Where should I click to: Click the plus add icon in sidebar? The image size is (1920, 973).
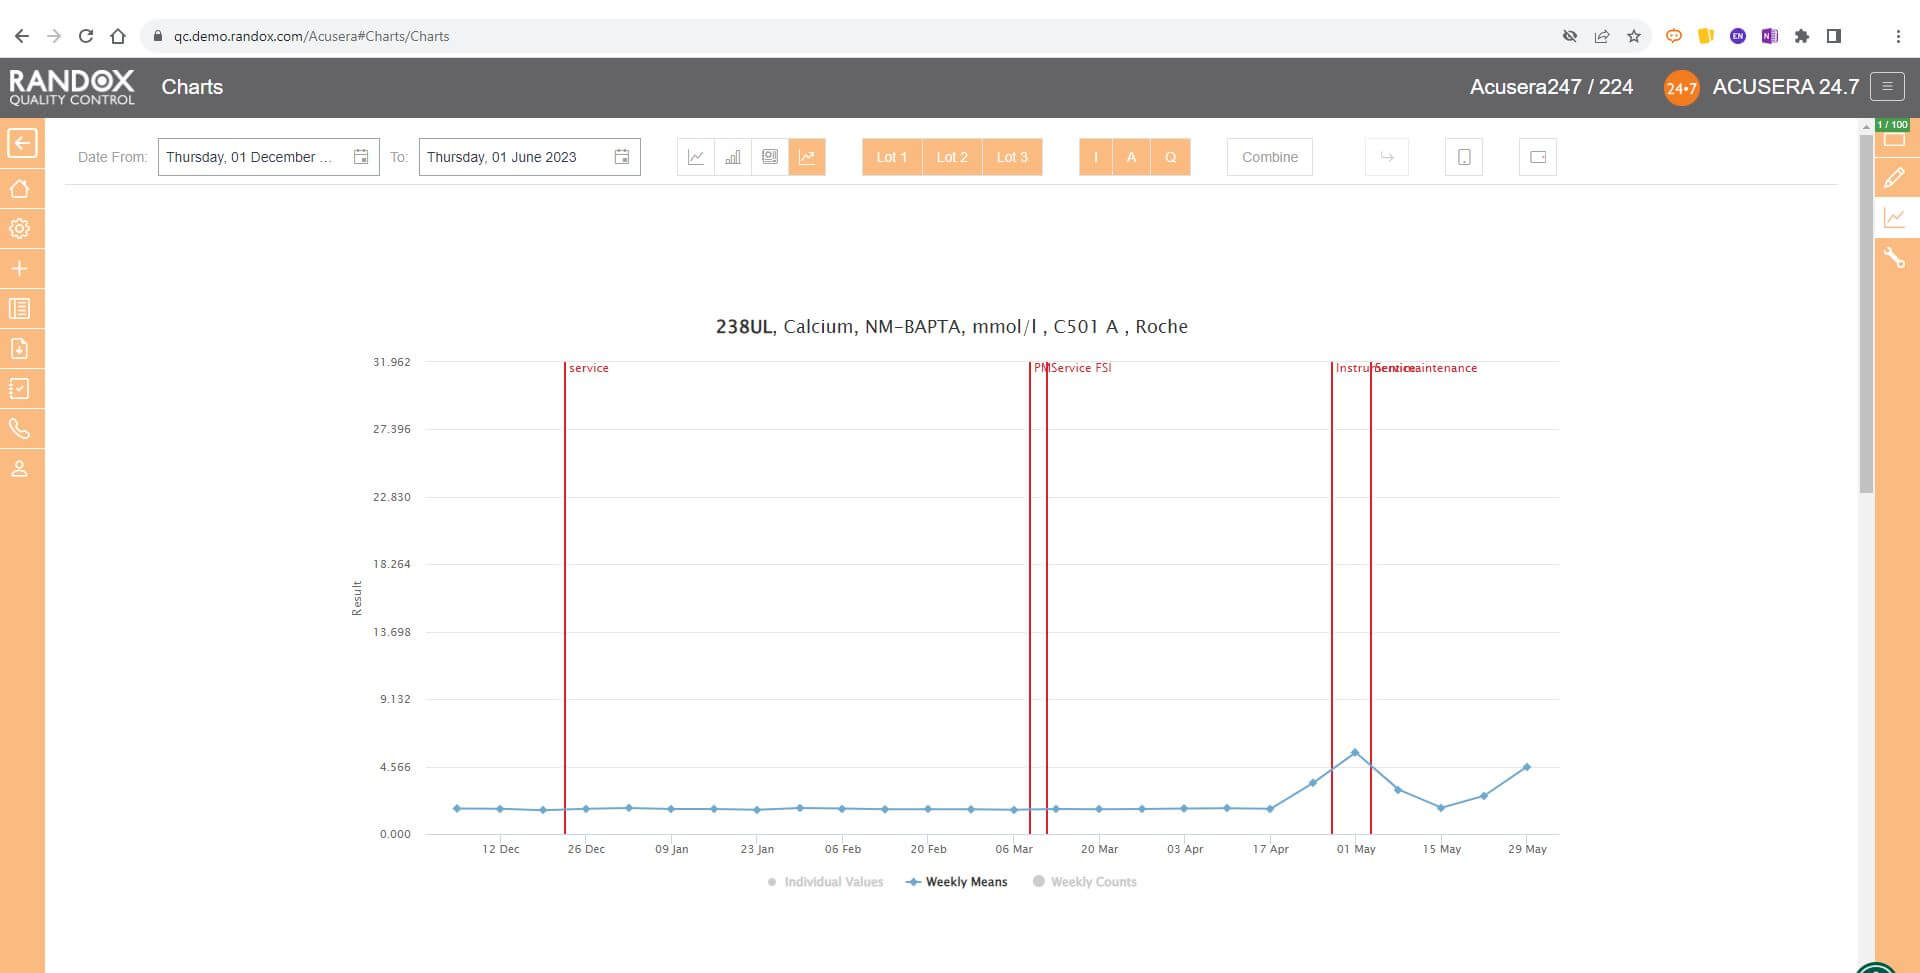[x=20, y=269]
